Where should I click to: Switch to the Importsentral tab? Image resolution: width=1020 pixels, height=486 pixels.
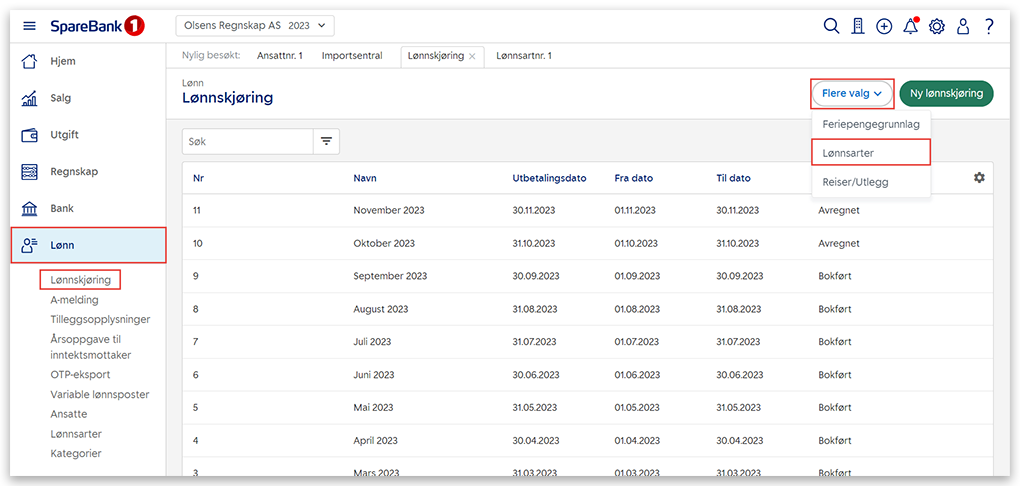tap(352, 56)
